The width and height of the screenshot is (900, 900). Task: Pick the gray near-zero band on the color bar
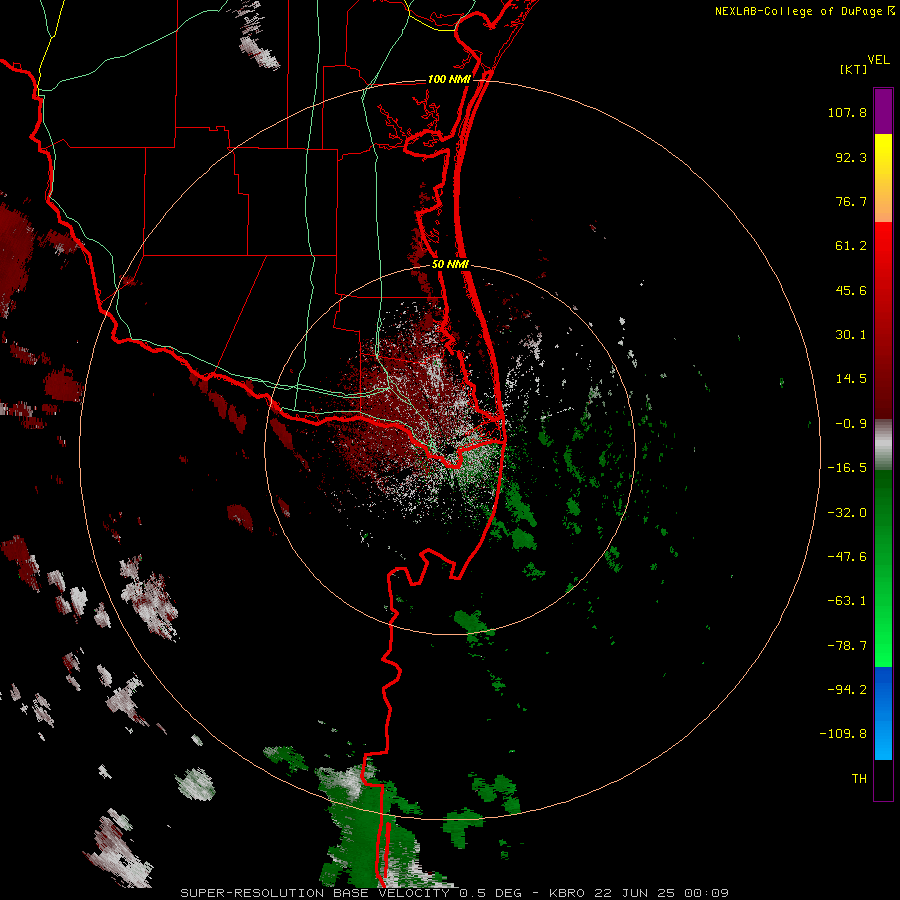coord(883,443)
